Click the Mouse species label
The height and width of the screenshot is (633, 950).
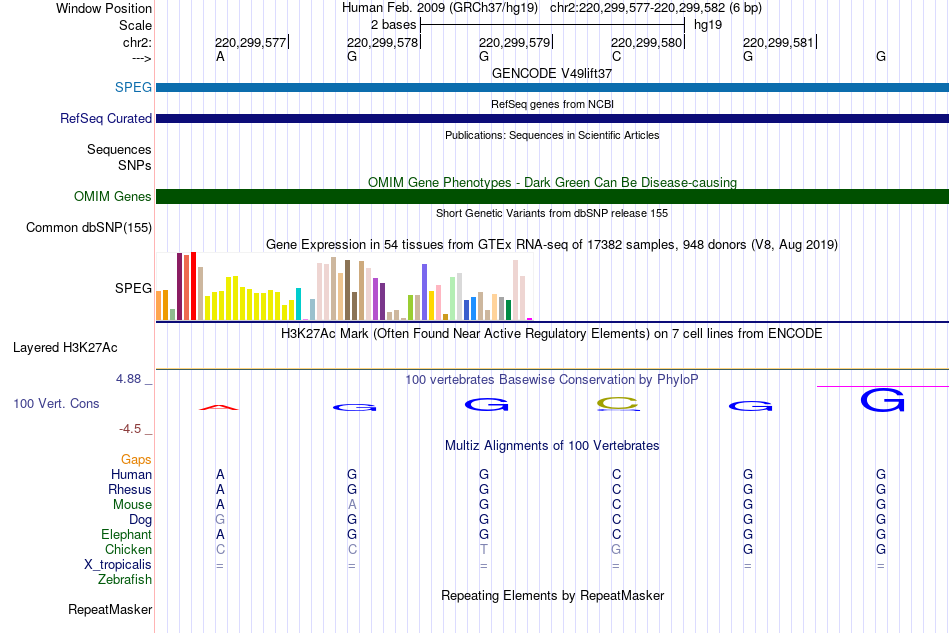pyautogui.click(x=132, y=505)
